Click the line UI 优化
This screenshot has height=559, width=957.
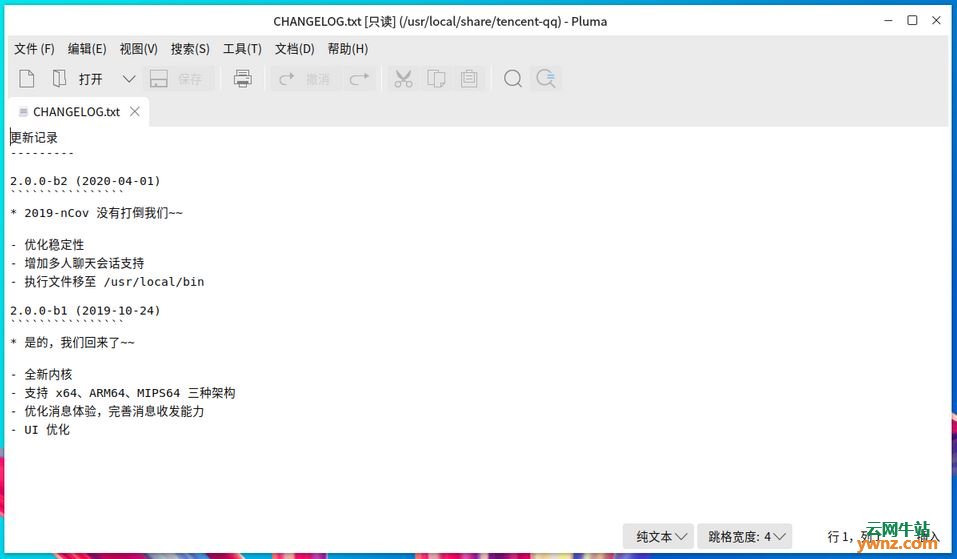pos(40,429)
